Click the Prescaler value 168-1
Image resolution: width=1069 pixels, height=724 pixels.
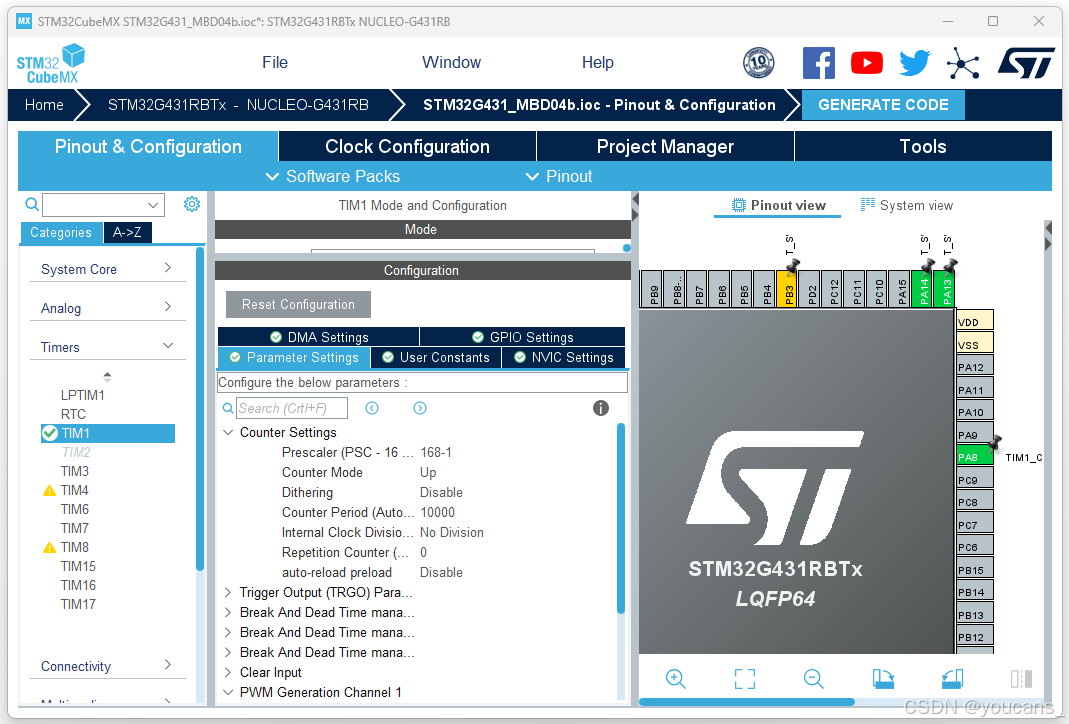[436, 452]
